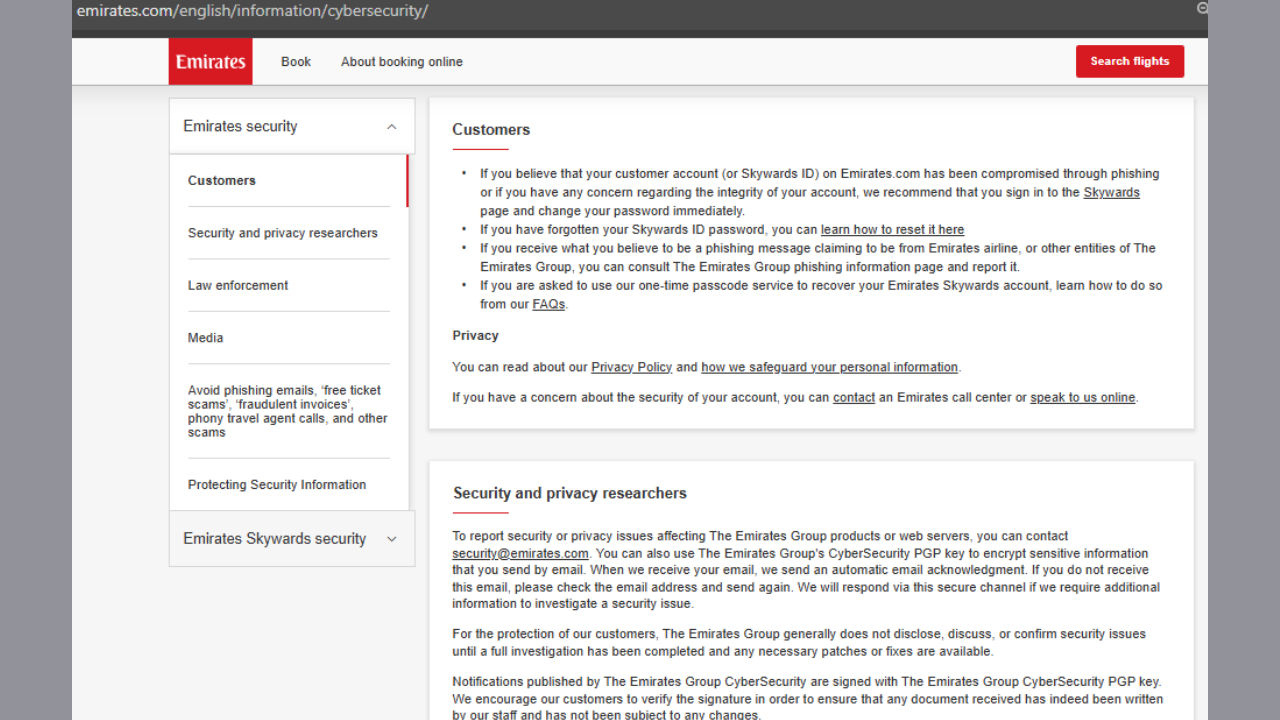This screenshot has height=720, width=1280.
Task: Select Customers in the sidebar
Action: point(222,181)
